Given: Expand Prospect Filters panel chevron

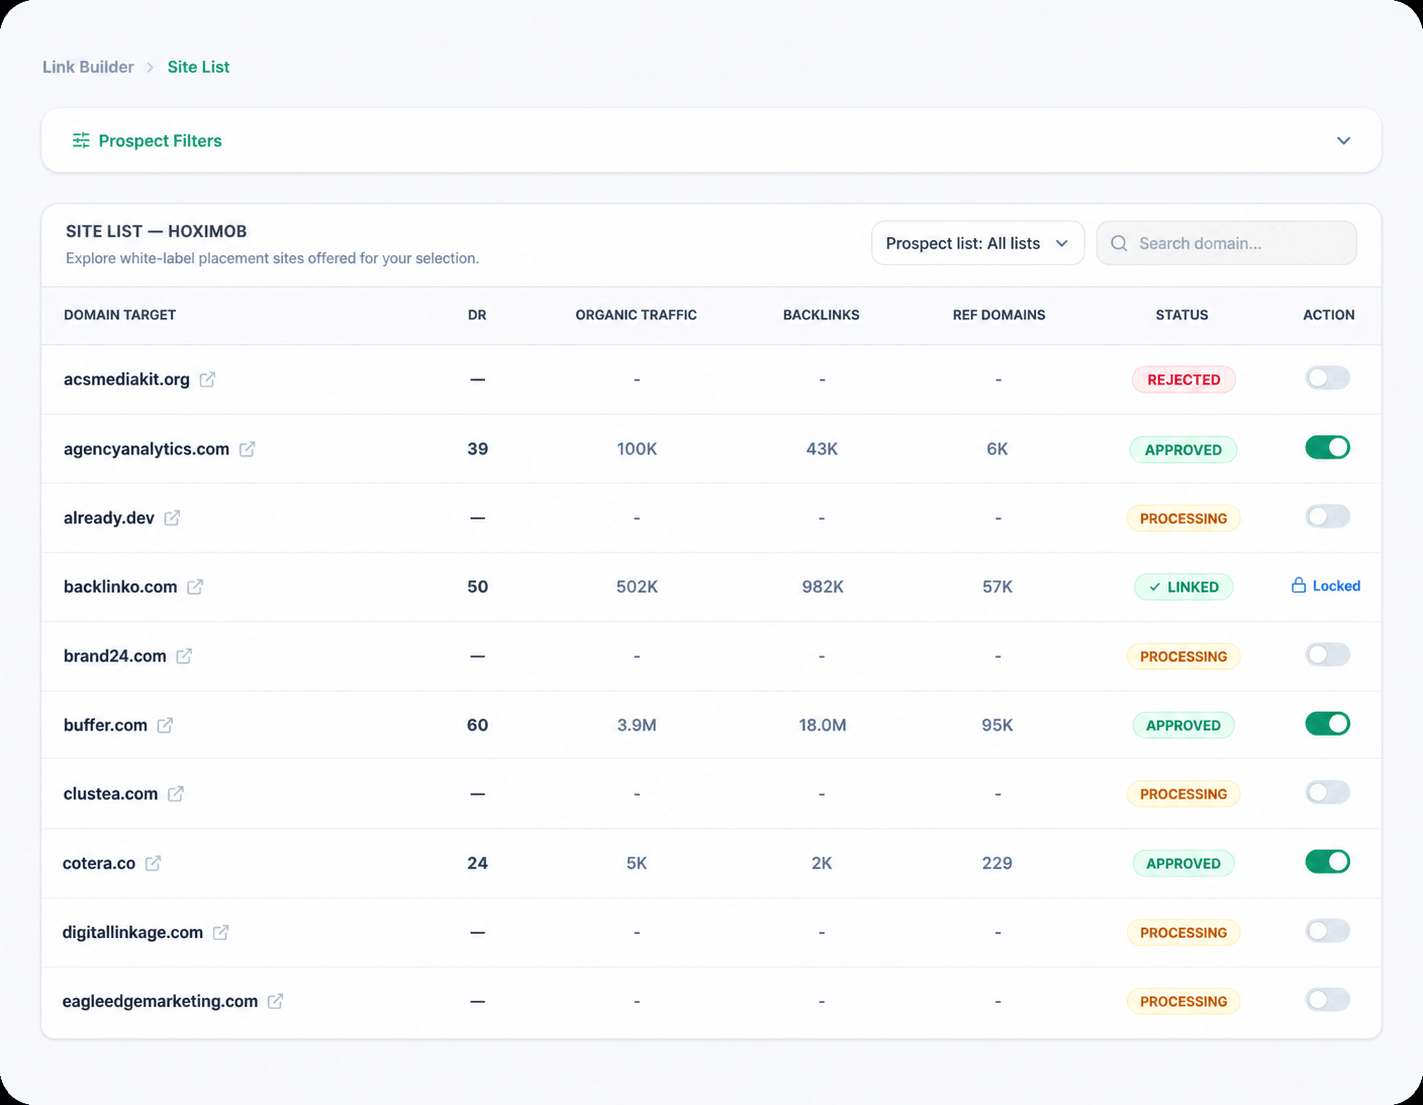Looking at the screenshot, I should pos(1343,140).
